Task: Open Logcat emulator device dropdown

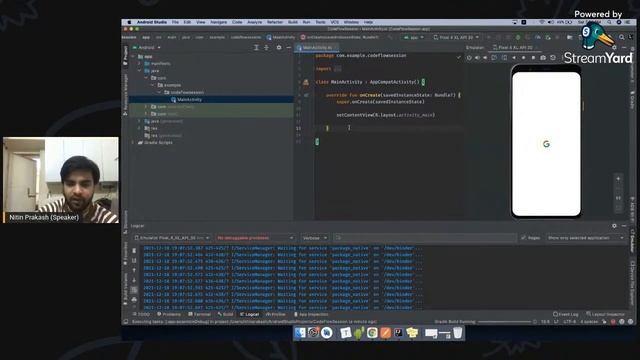Action: pos(172,238)
